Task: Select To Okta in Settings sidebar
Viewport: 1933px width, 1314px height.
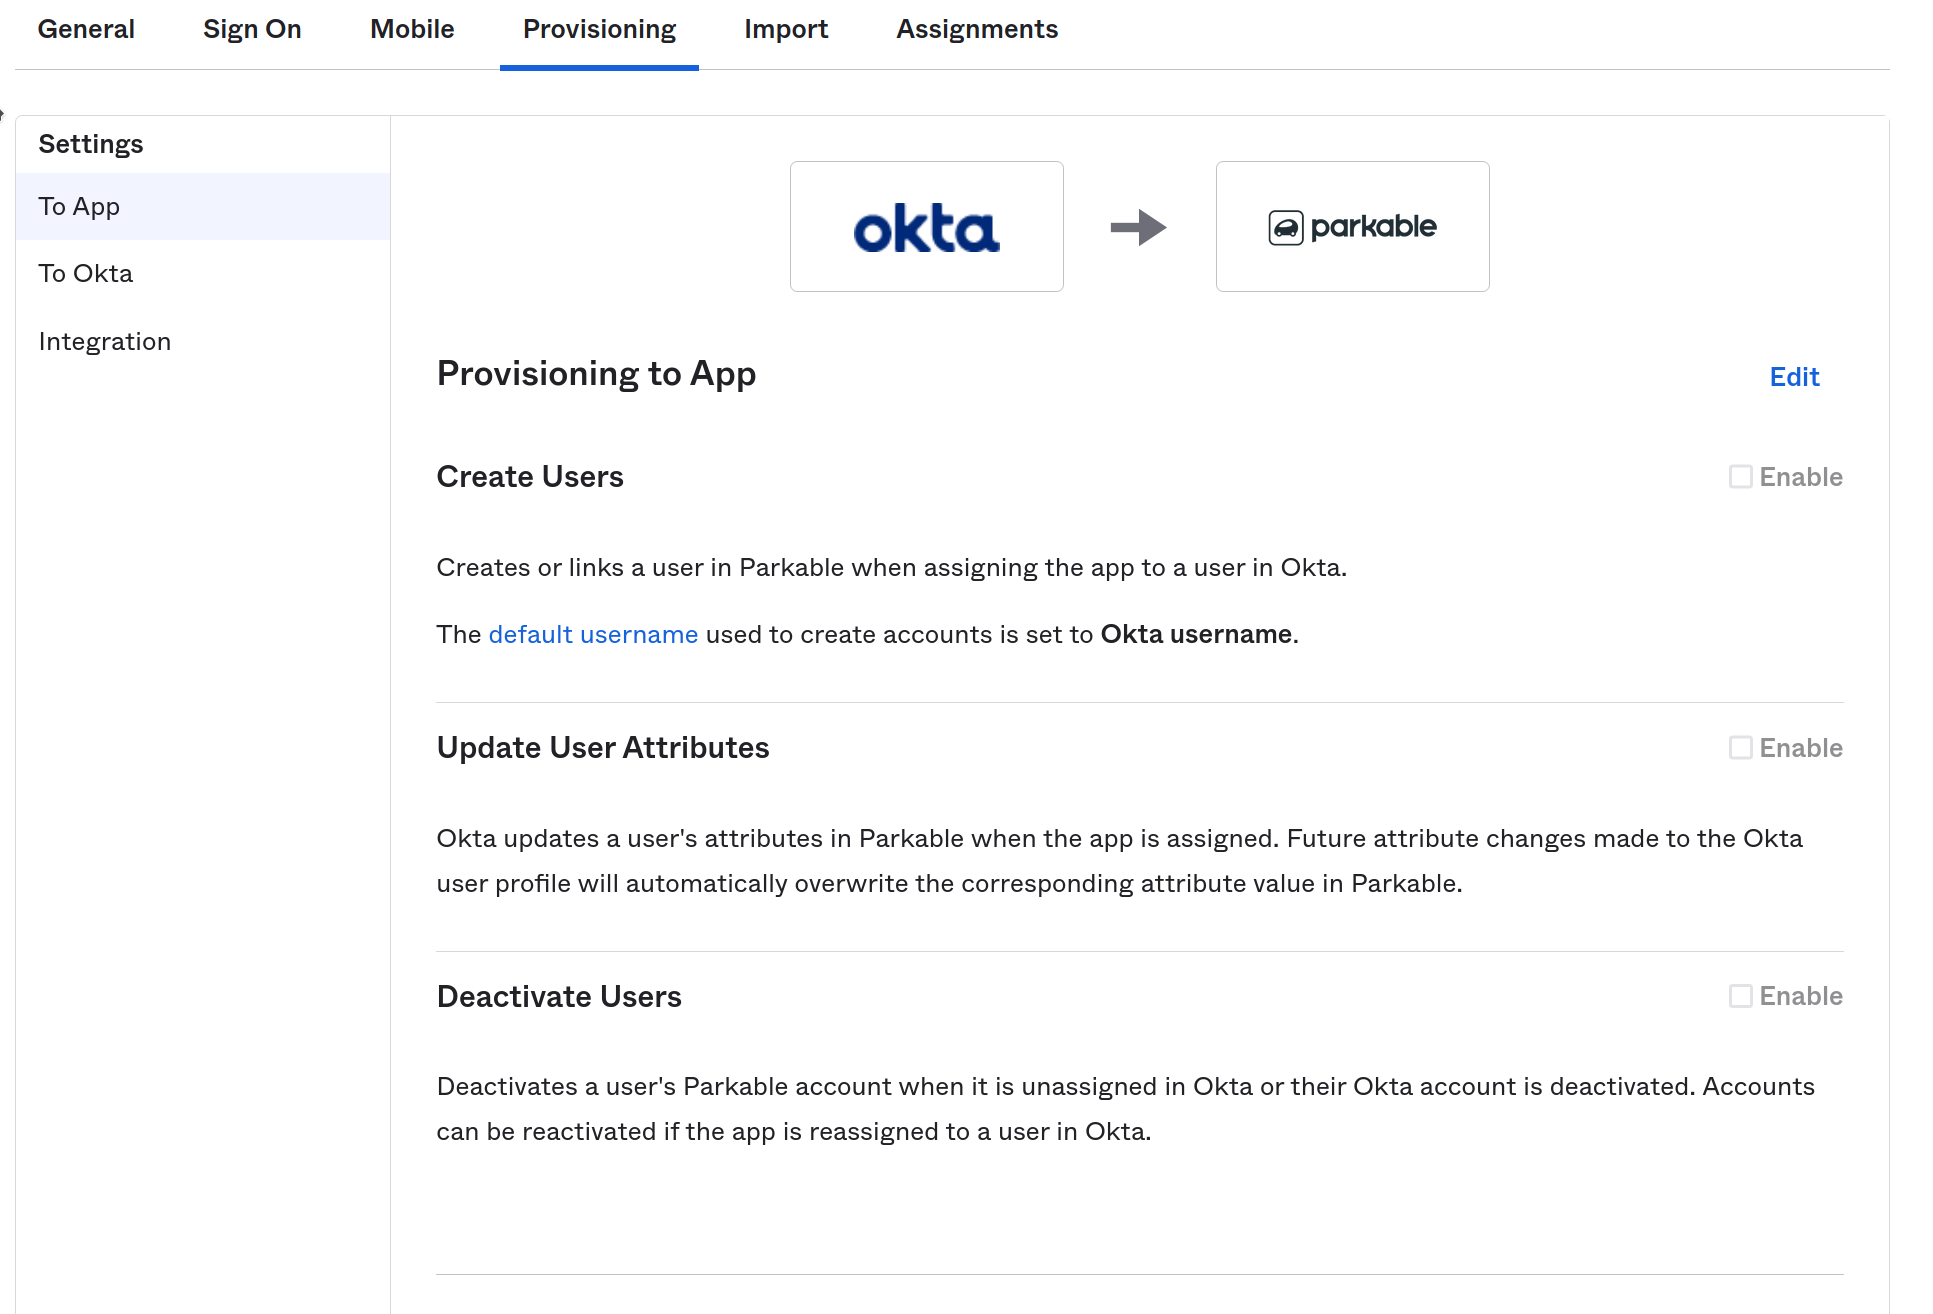Action: [203, 273]
